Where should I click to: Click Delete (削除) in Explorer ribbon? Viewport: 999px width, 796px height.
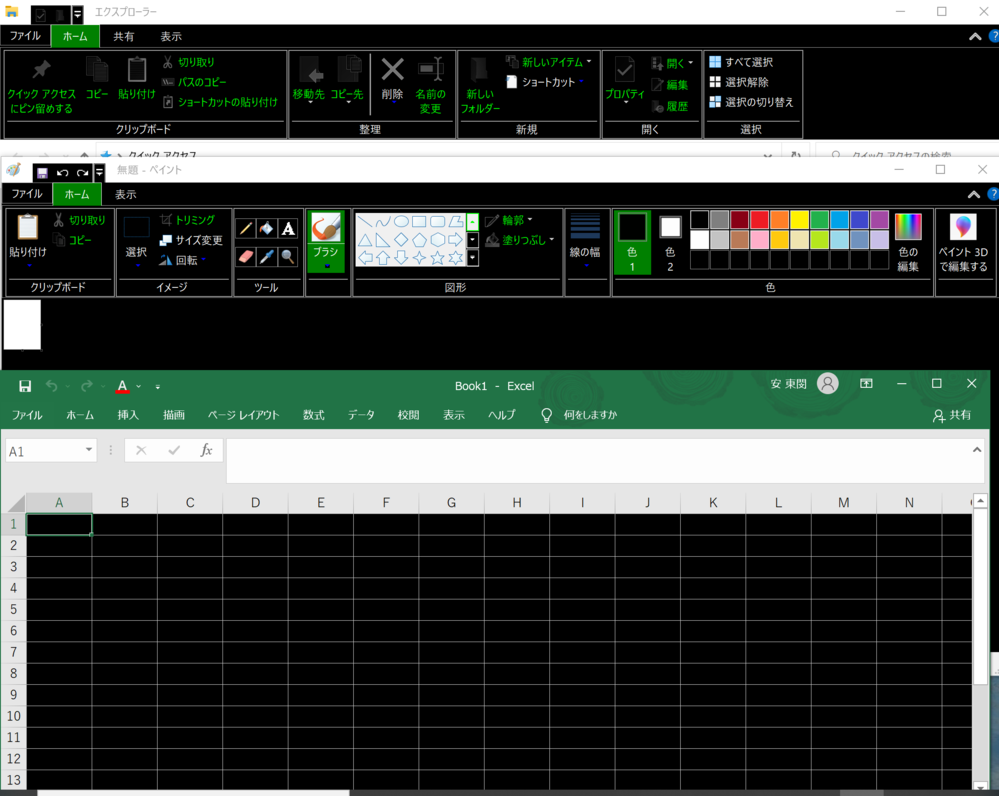pos(392,78)
